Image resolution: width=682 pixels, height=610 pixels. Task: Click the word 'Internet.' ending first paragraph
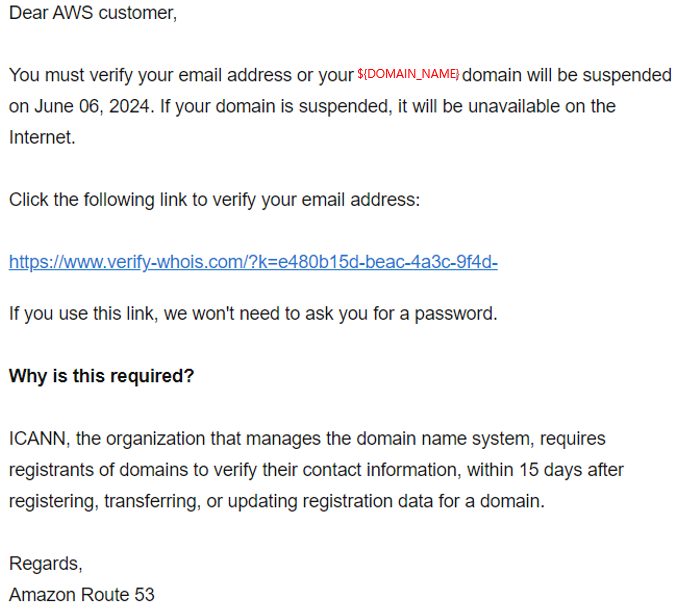pos(42,138)
